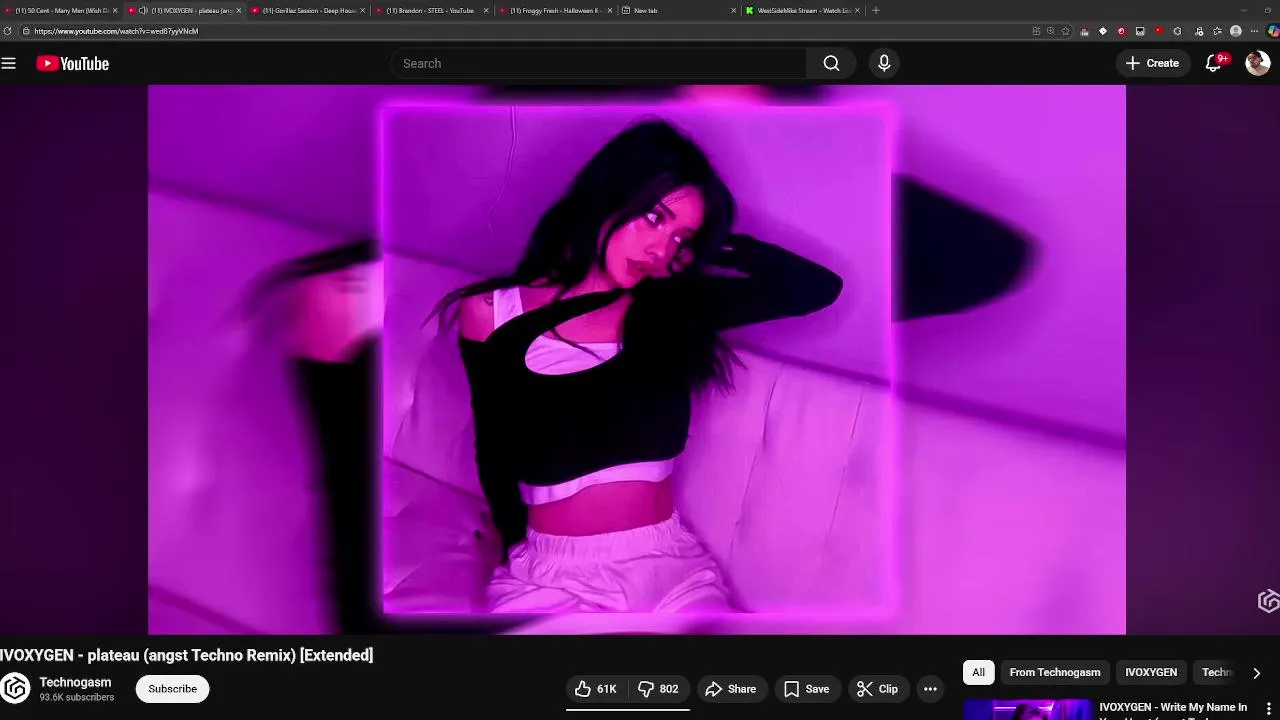Image resolution: width=1280 pixels, height=720 pixels.
Task: Open the split screen toolbar icon
Action: point(1036,31)
